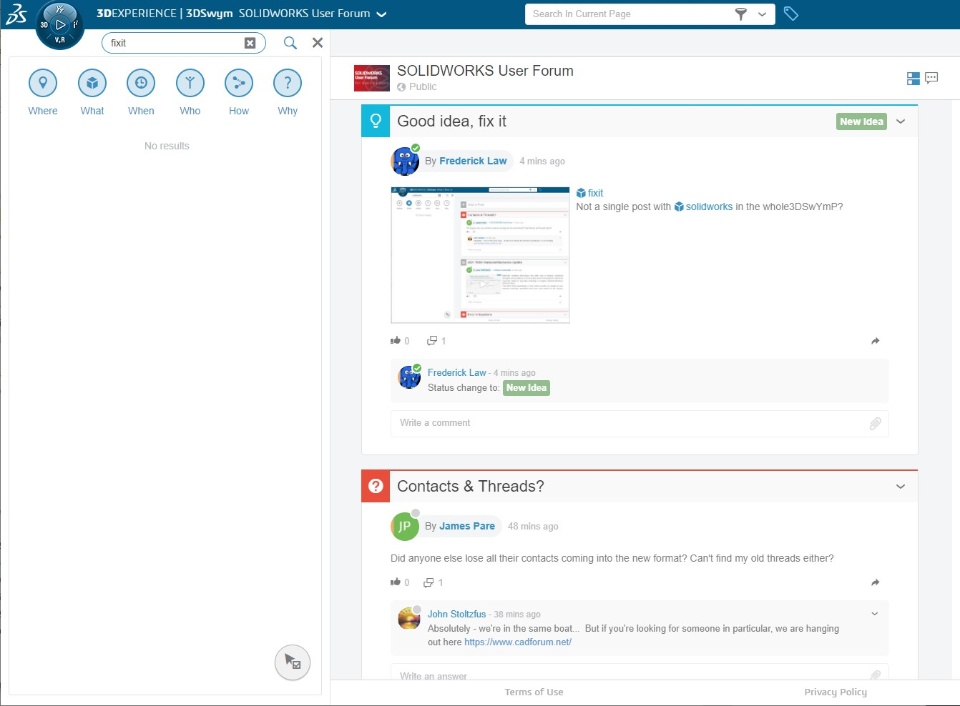Clear the fixit search text box
Screen dimensions: 960x706
[250, 43]
